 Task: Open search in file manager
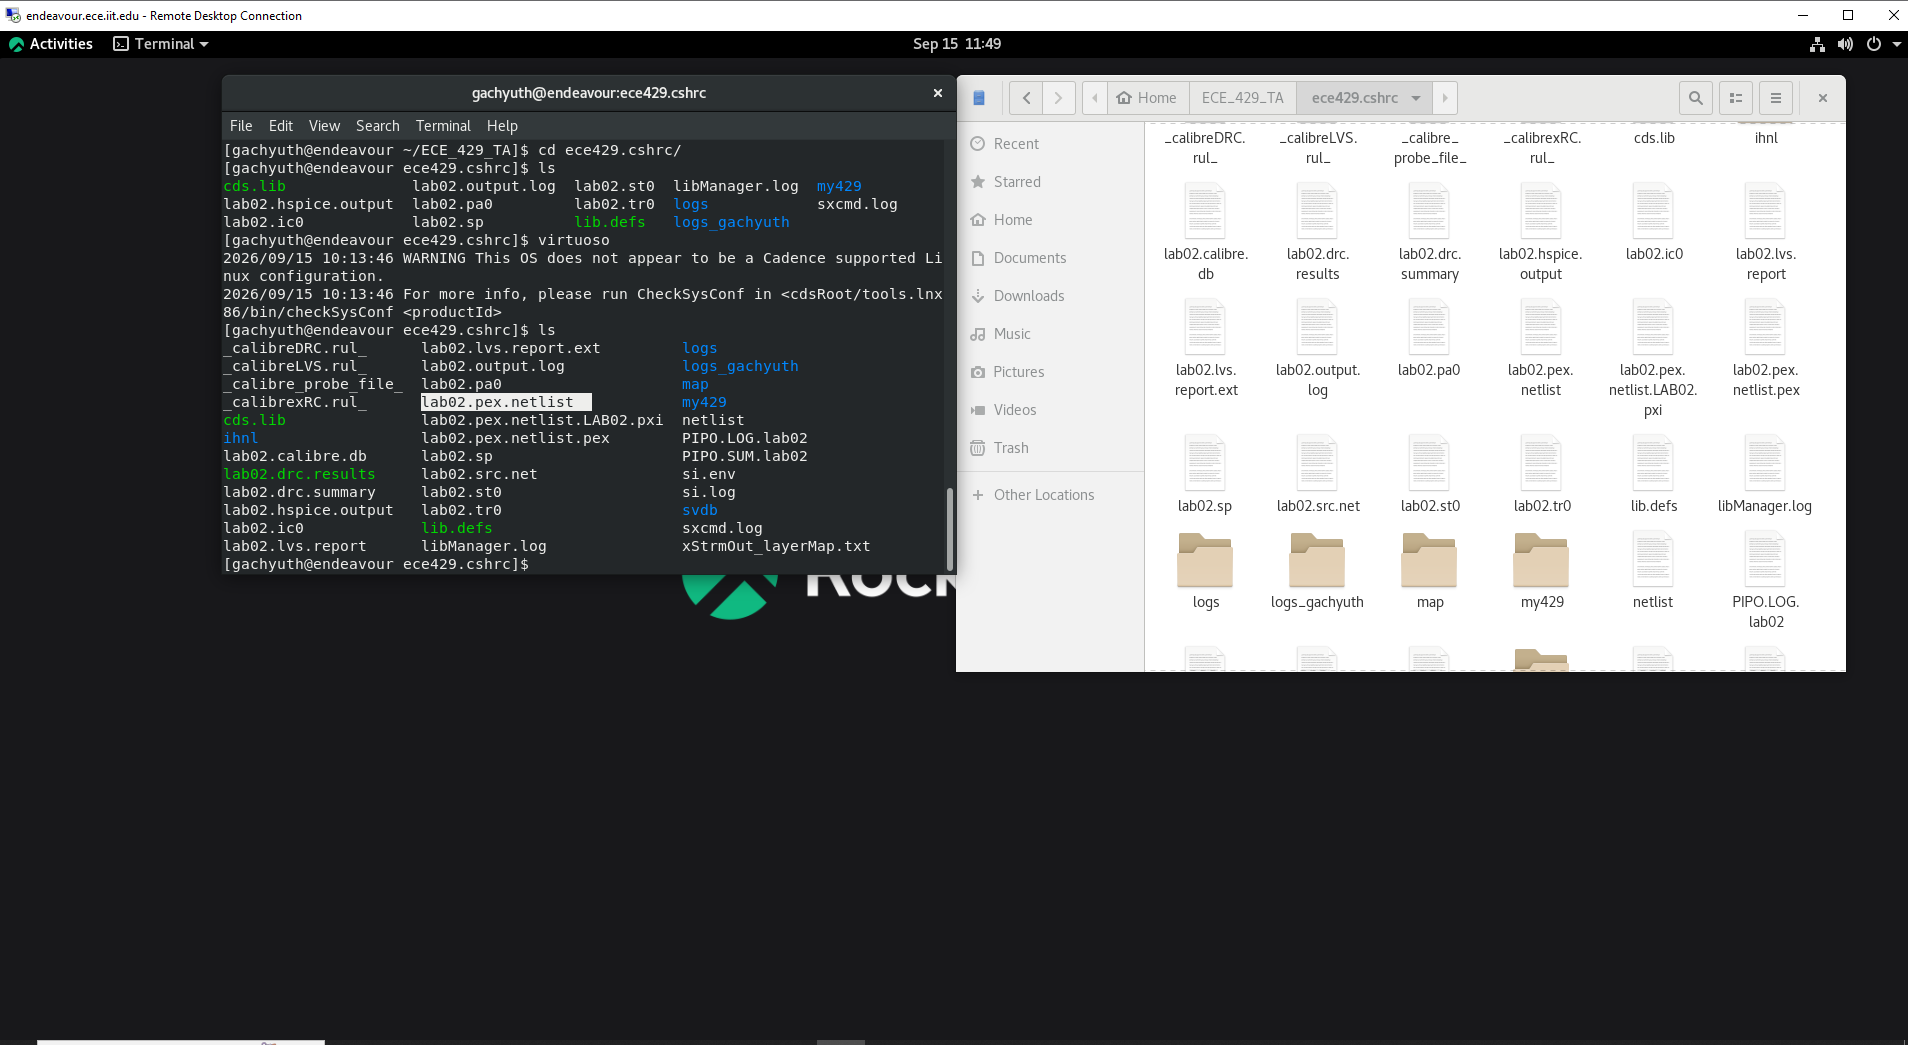(x=1695, y=98)
